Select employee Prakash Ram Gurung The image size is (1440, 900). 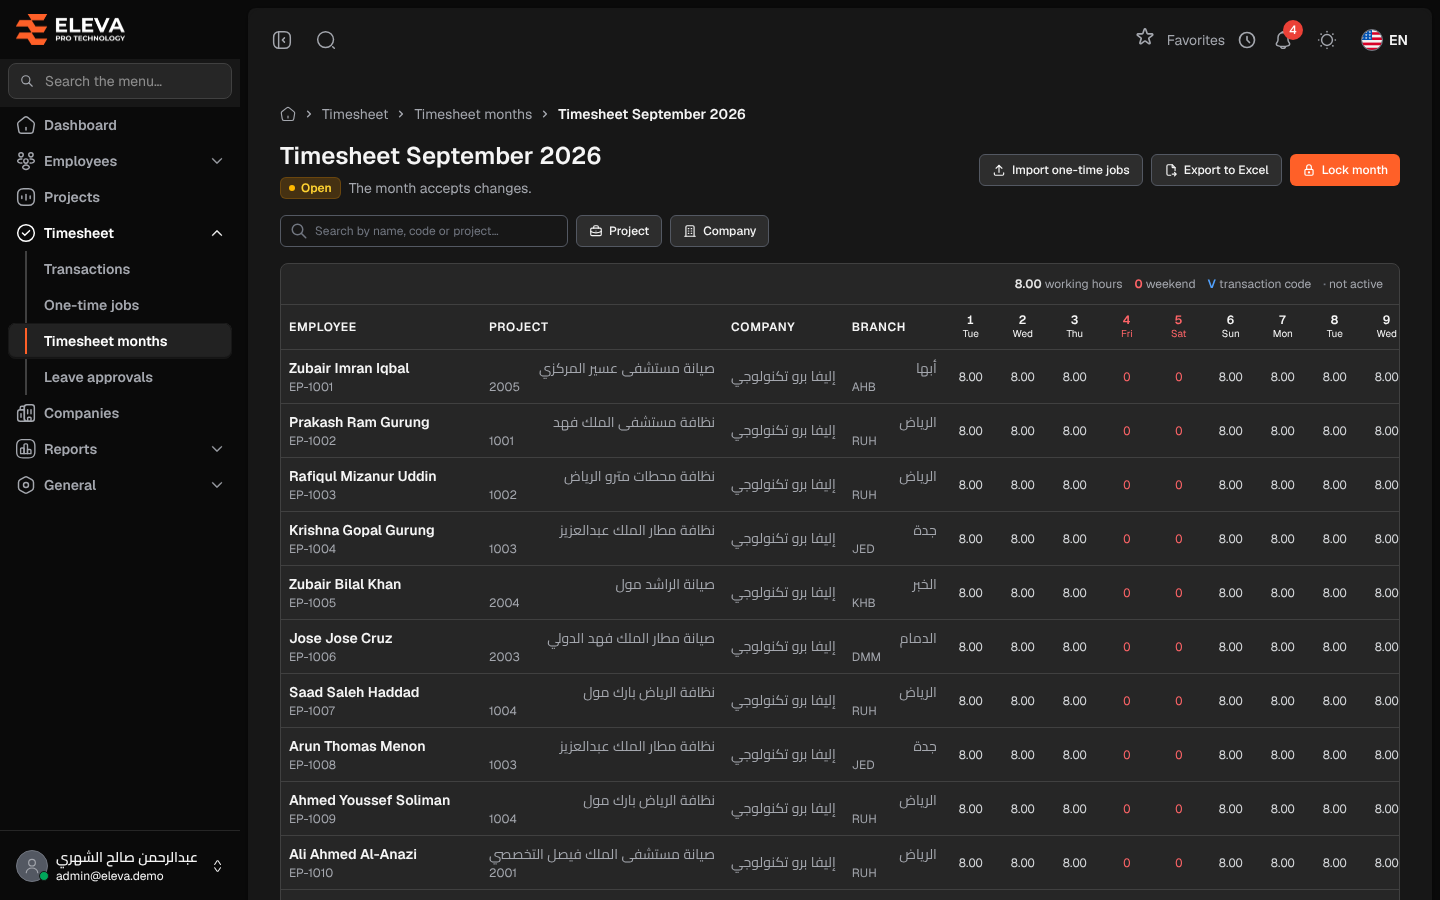[x=359, y=422]
